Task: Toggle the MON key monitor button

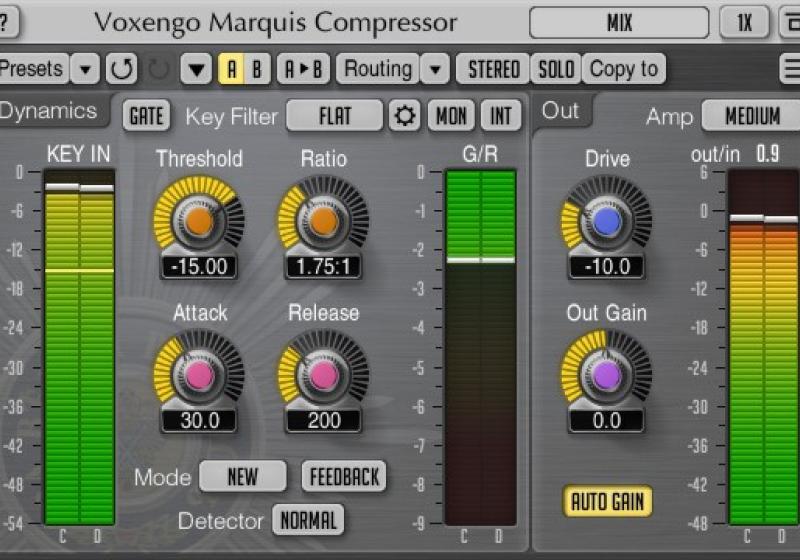Action: (x=451, y=116)
